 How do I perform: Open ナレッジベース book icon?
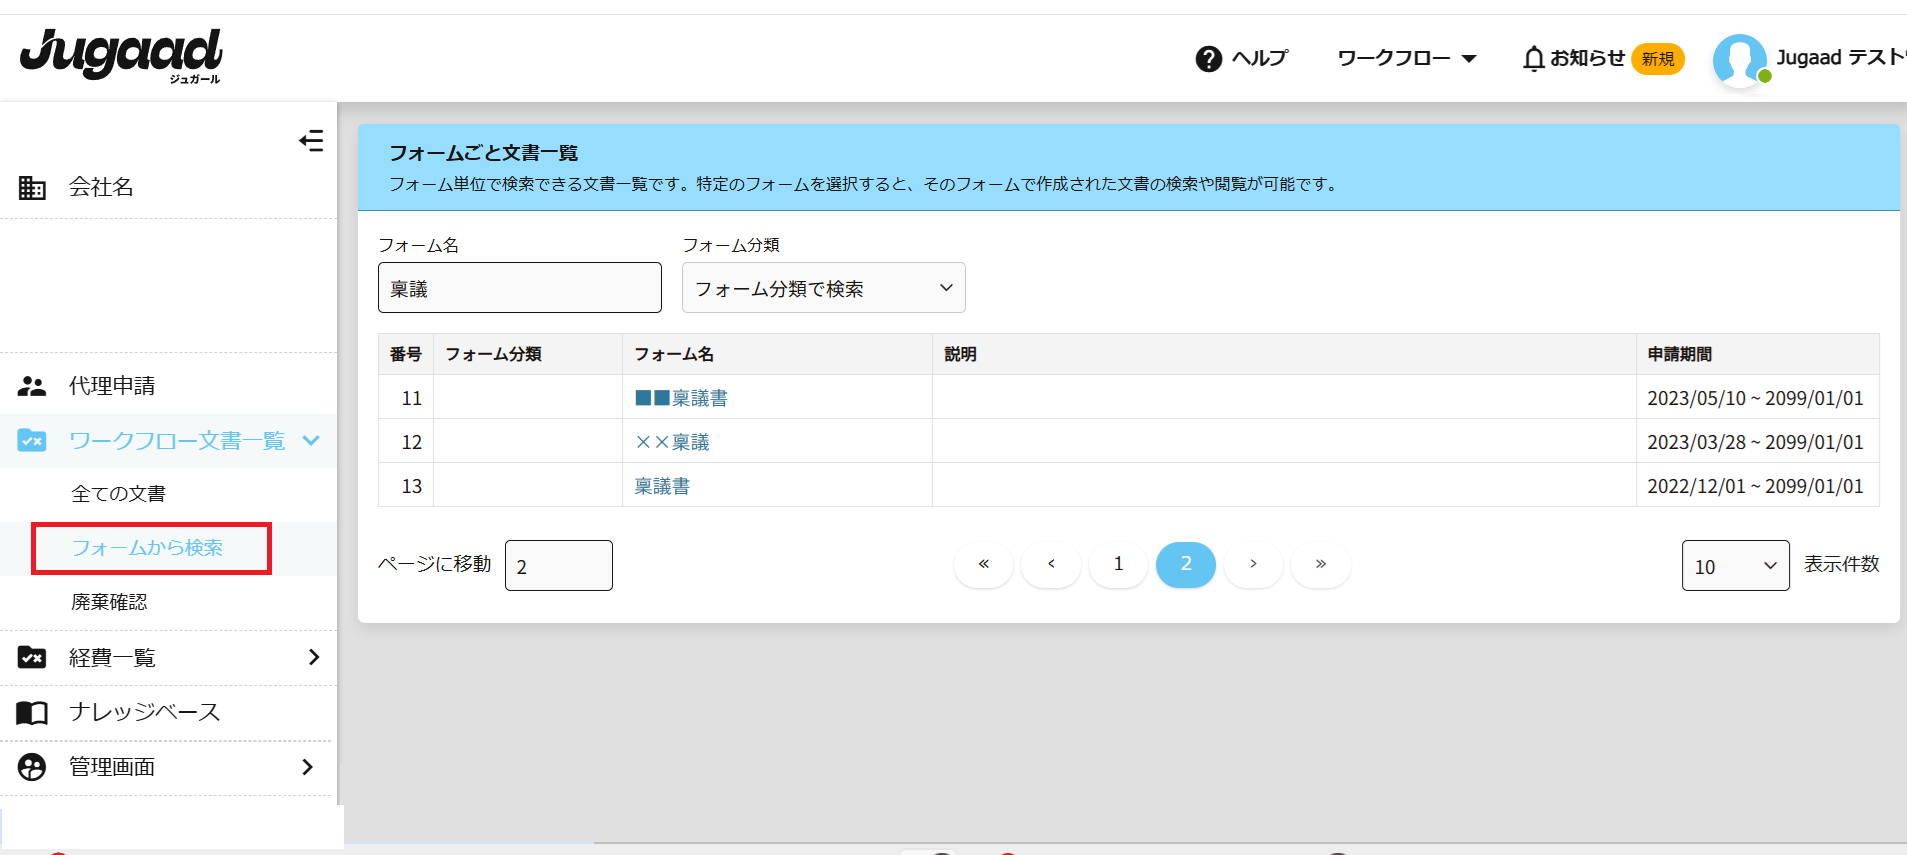(x=32, y=712)
